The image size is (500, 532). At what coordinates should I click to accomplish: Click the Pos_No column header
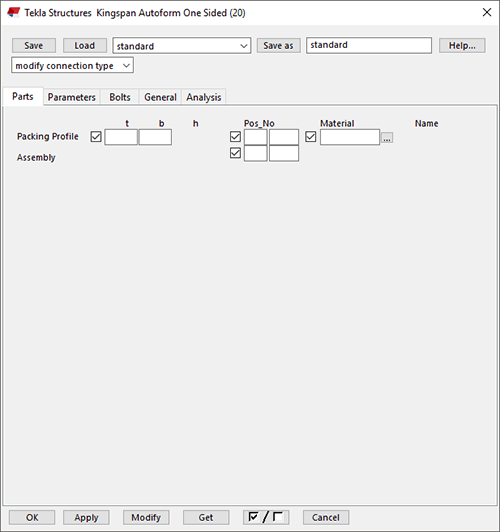259,123
